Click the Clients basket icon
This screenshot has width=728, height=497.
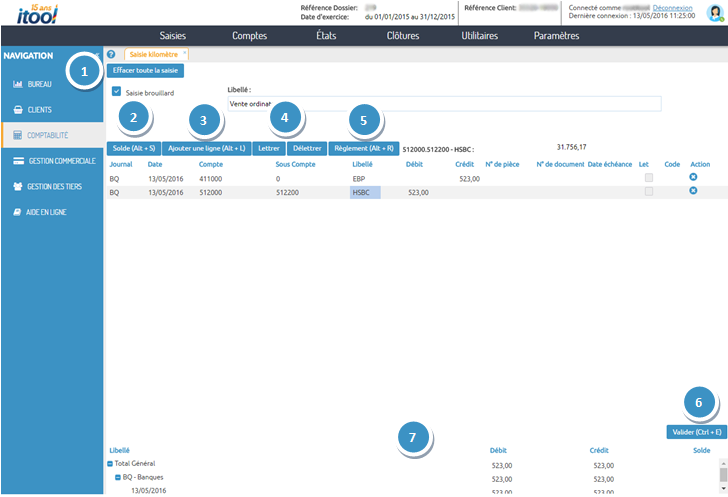click(18, 109)
